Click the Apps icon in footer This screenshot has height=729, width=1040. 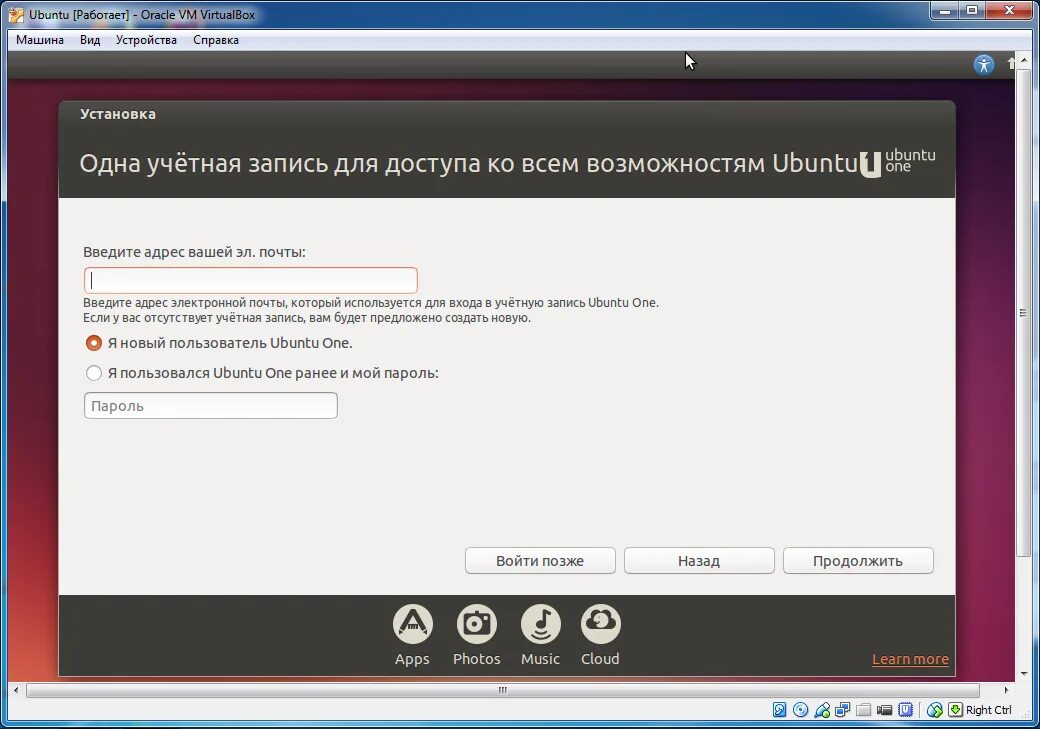click(x=413, y=624)
